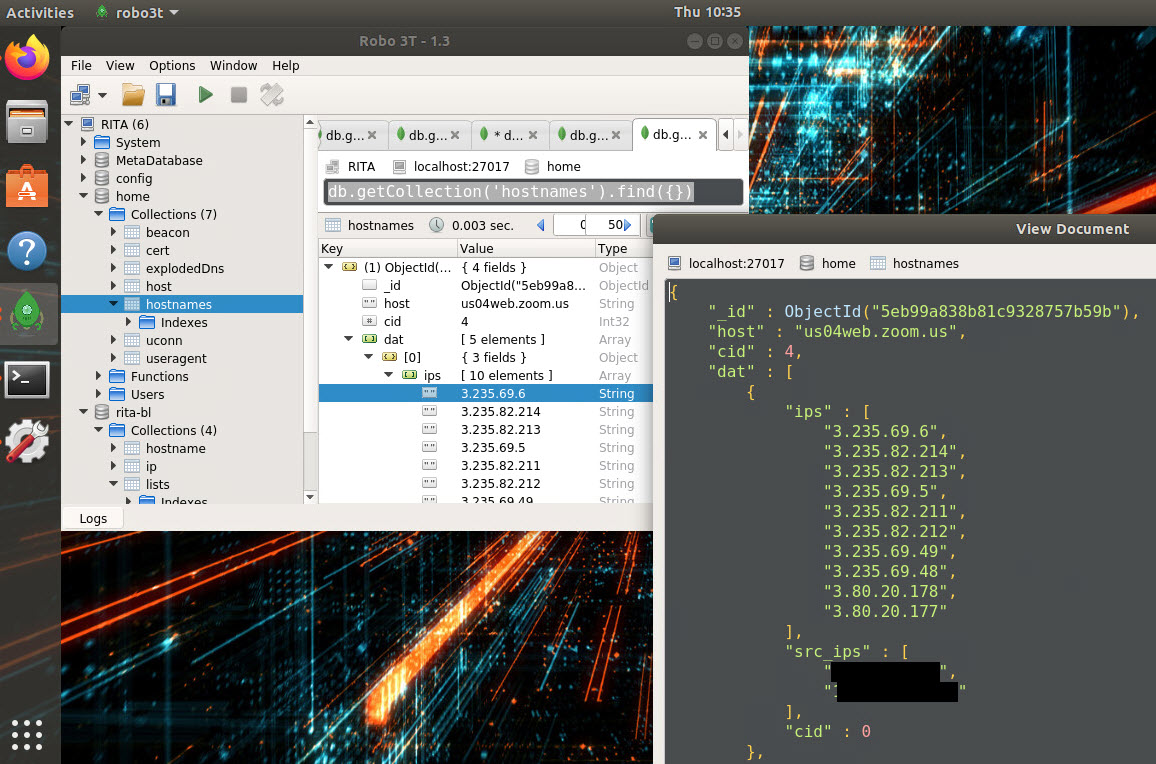Viewport: 1156px width, 764px height.
Task: Open the View menu
Action: (x=119, y=66)
